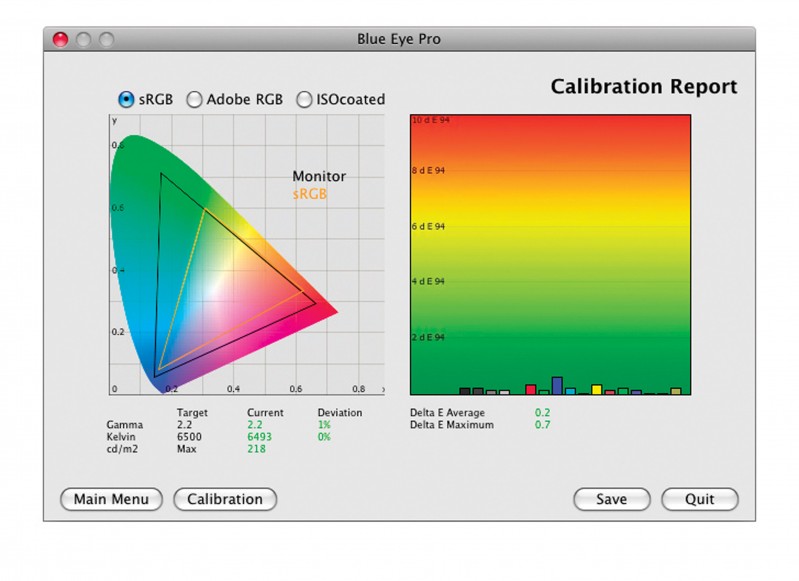Click the orange sRGB legend label
This screenshot has width=799, height=581.
(310, 194)
